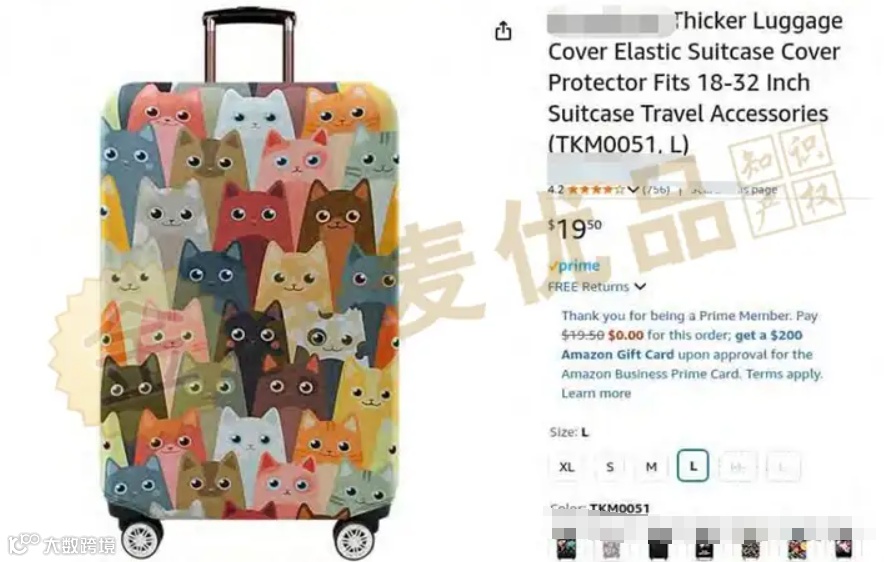Viewport: 884px width, 562px height.
Task: Select size S option
Action: (609, 467)
